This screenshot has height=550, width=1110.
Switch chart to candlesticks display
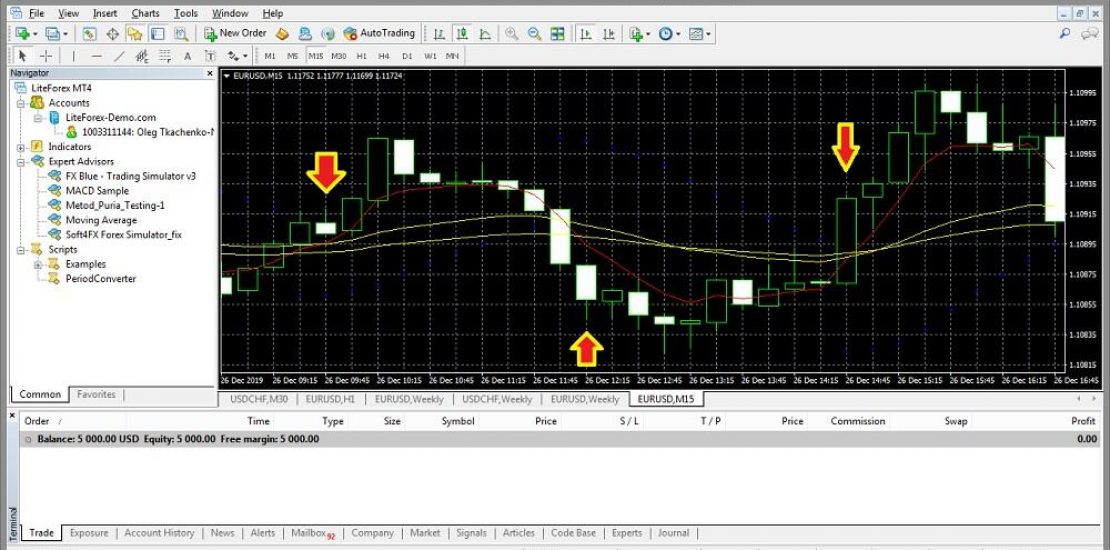[x=462, y=33]
